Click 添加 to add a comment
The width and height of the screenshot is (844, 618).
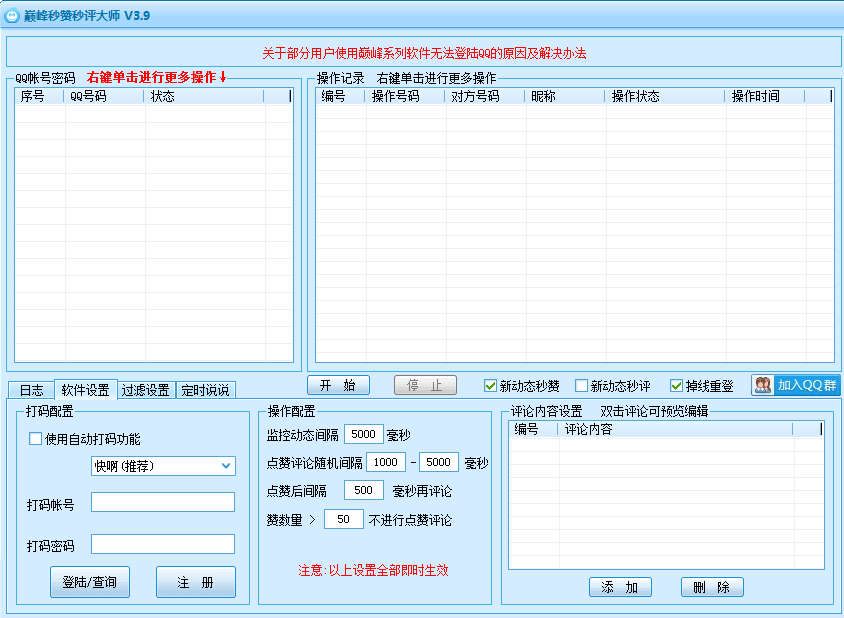(x=620, y=587)
